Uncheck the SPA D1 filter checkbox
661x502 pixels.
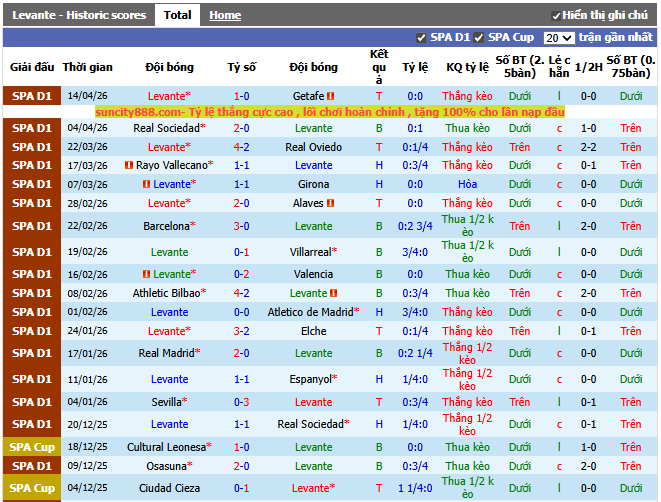click(x=421, y=38)
